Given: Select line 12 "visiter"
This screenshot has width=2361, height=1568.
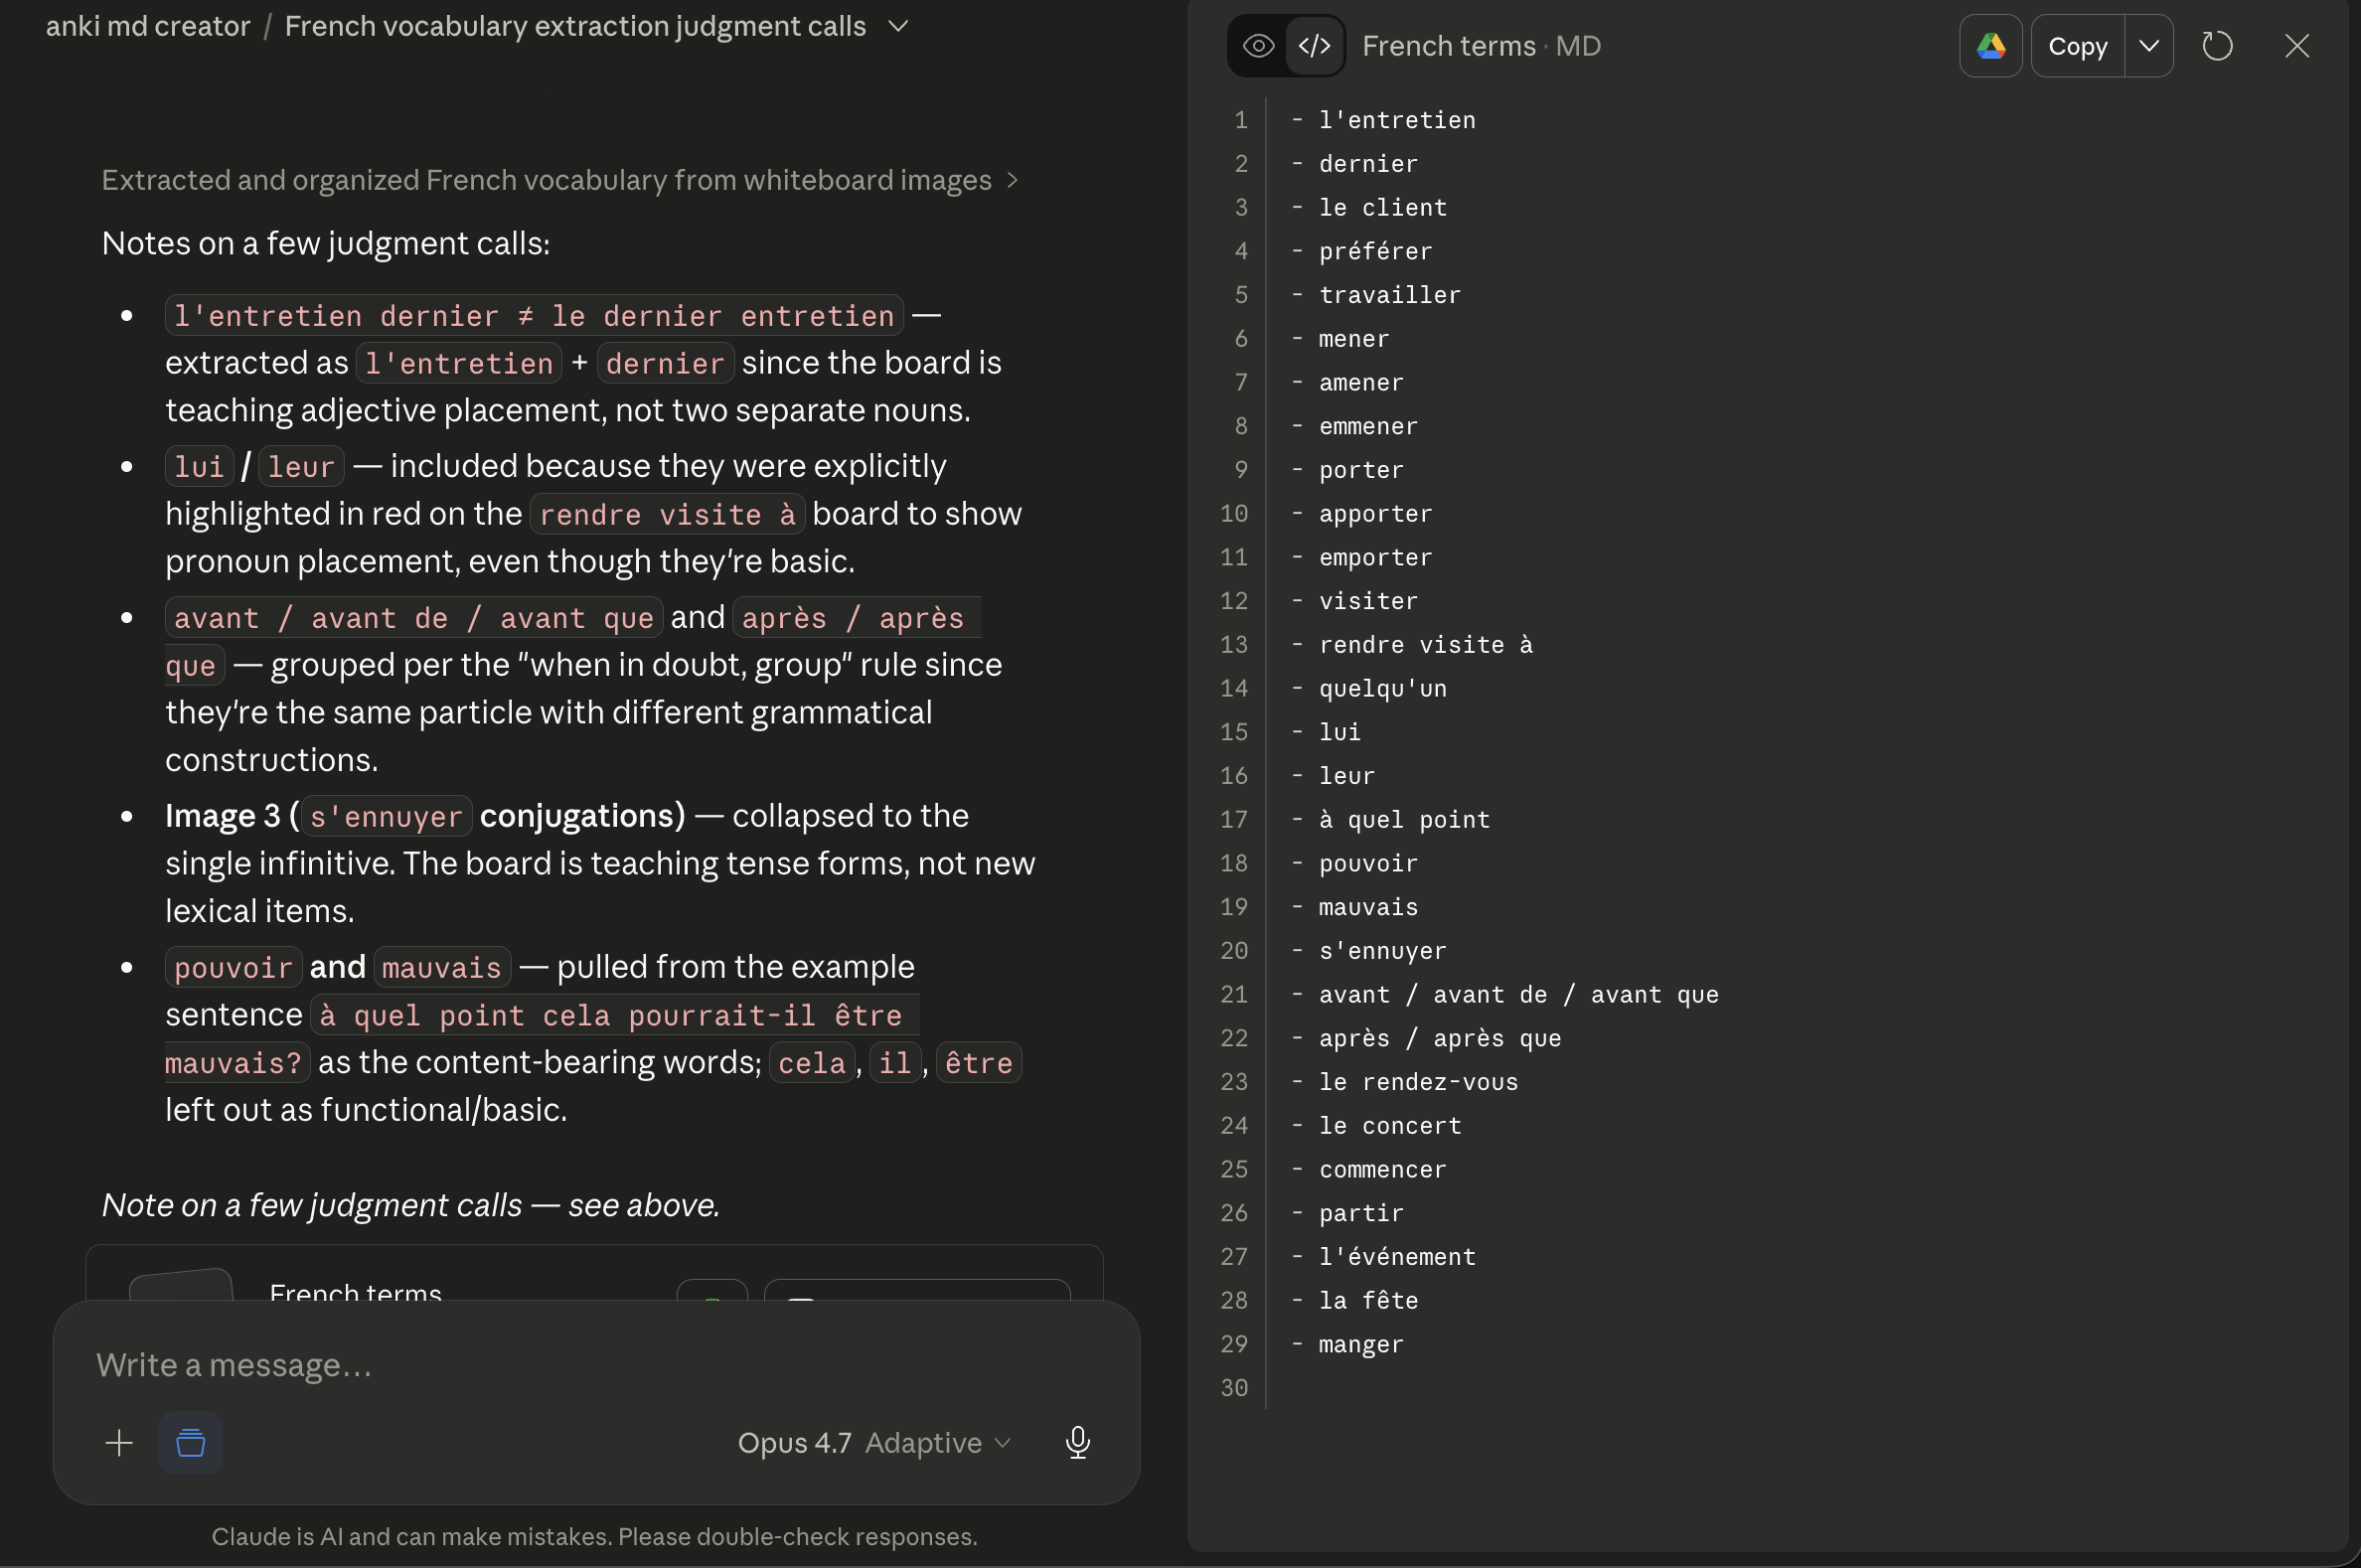Looking at the screenshot, I should [1368, 601].
